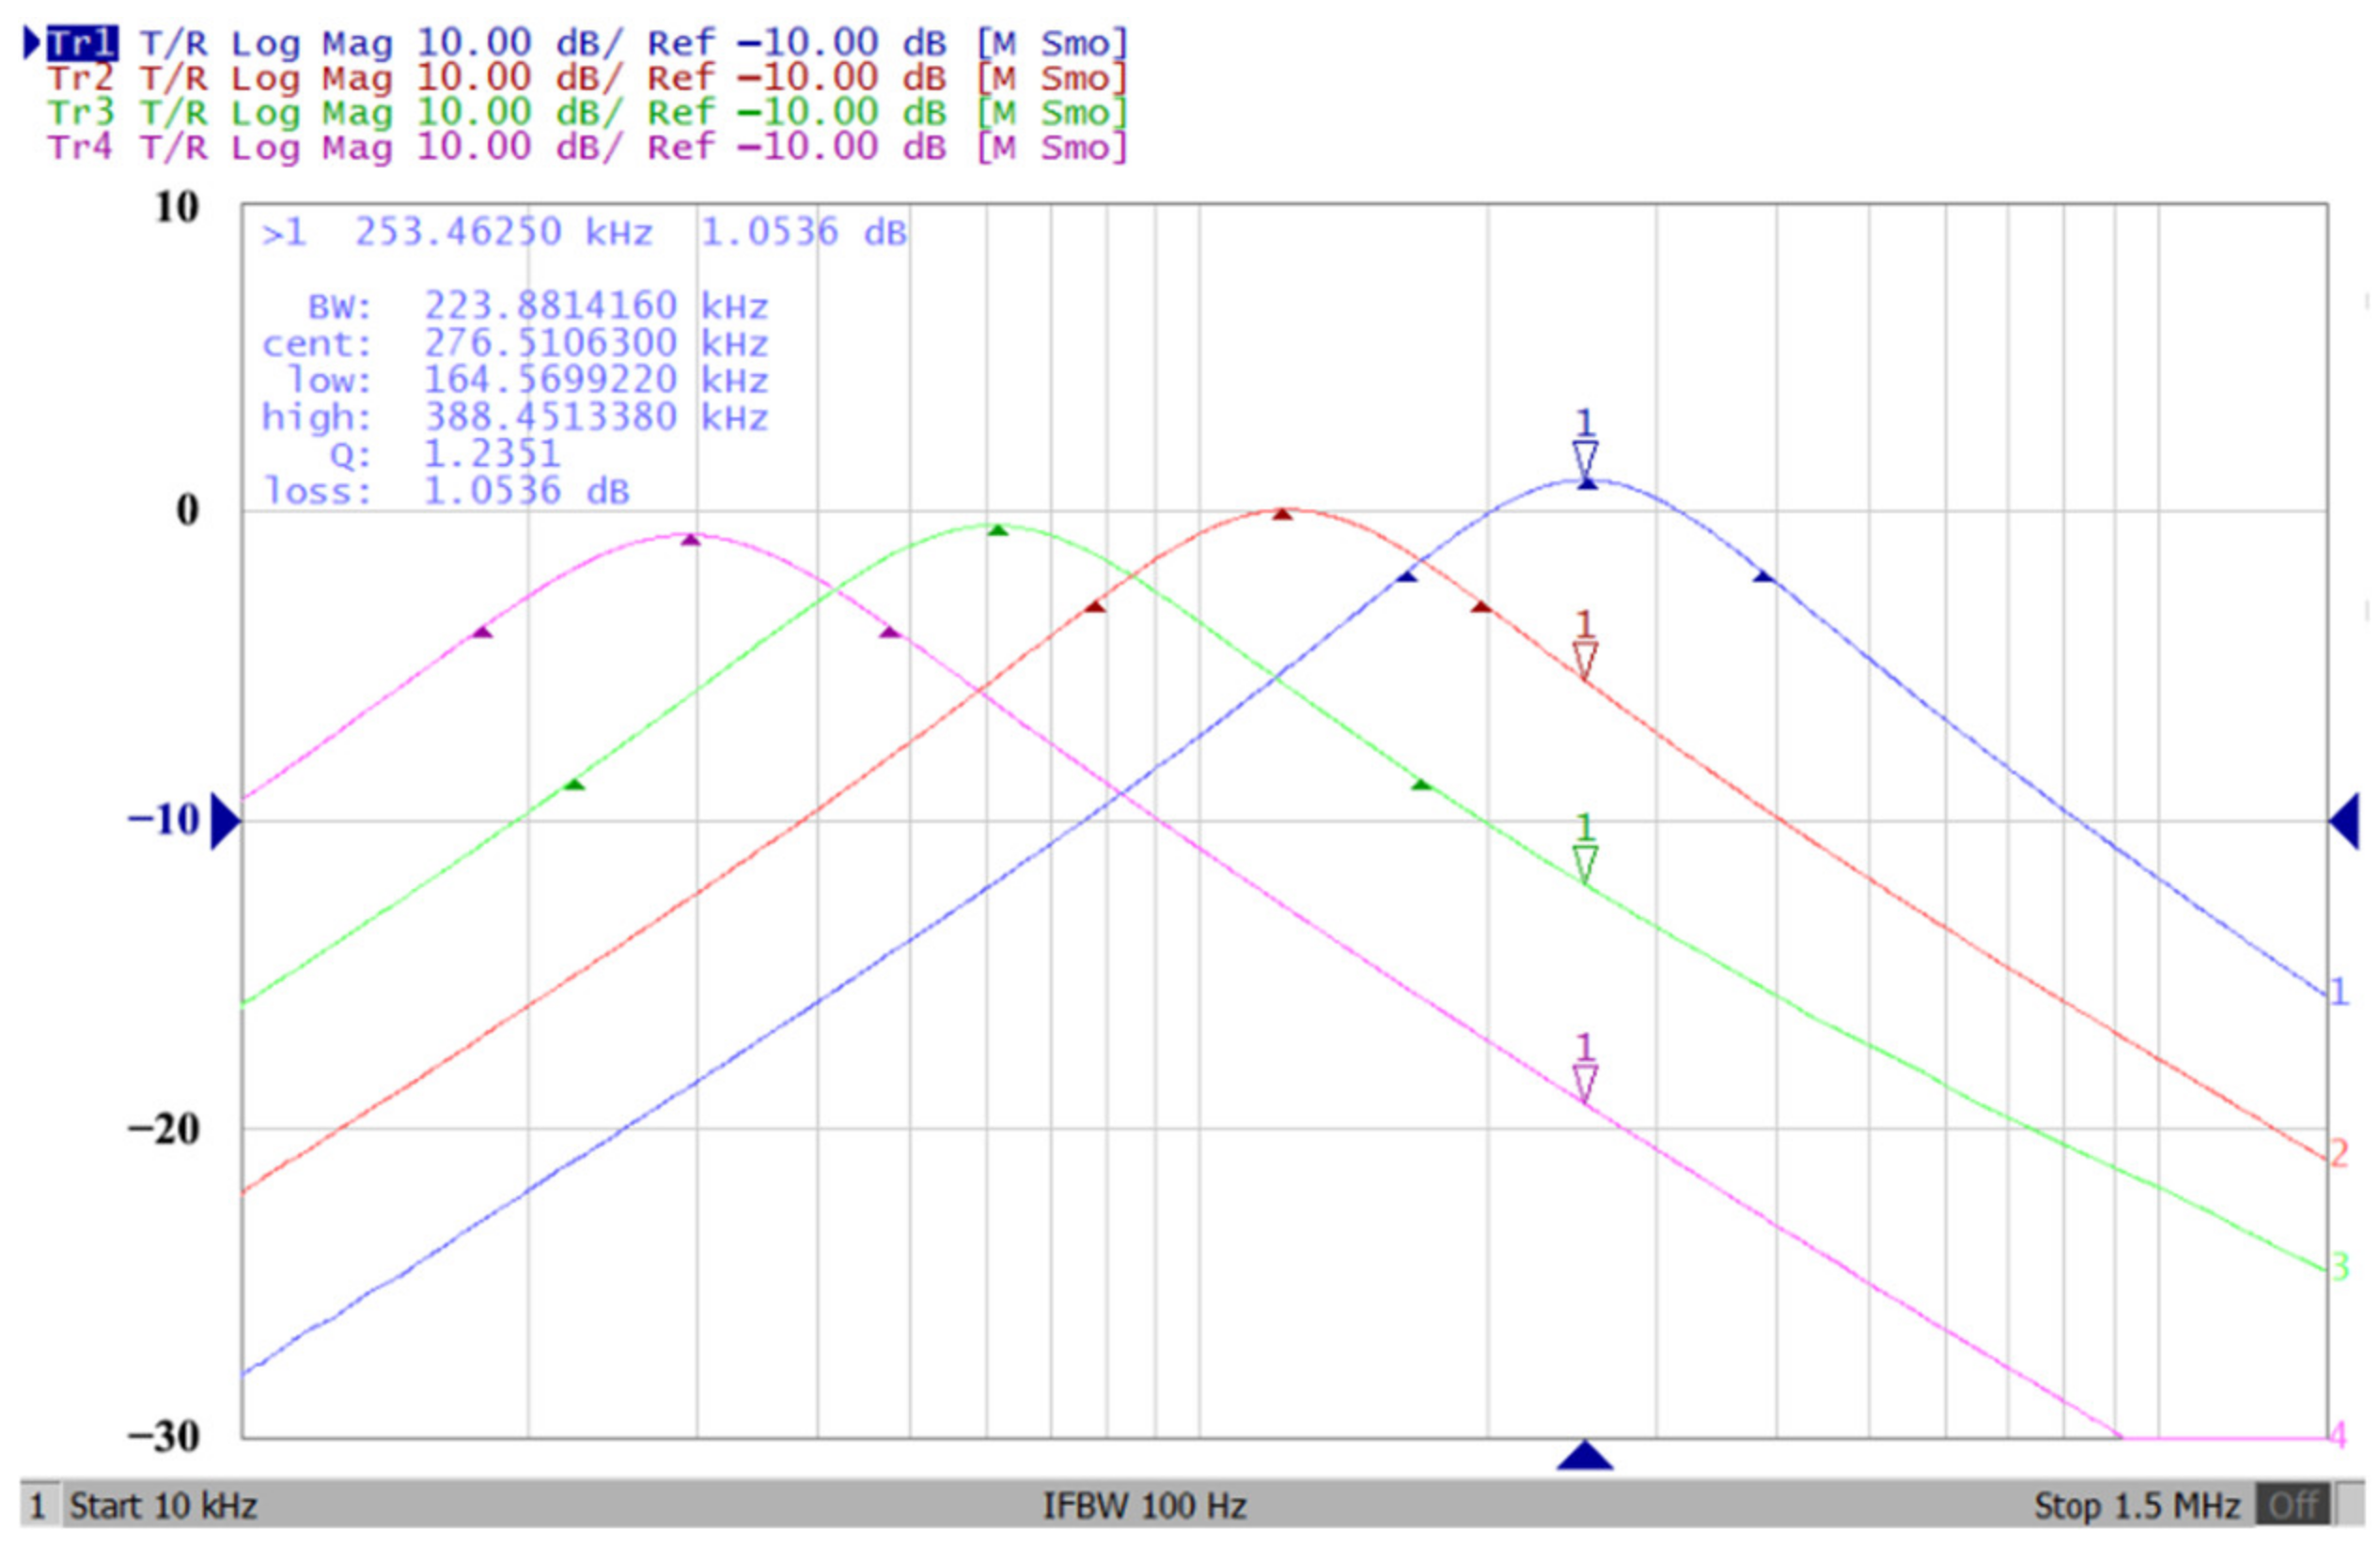Click magenta marker 1 on Tr4 trace
Image resolution: width=2380 pixels, height=1545 pixels.
coord(1584,1083)
